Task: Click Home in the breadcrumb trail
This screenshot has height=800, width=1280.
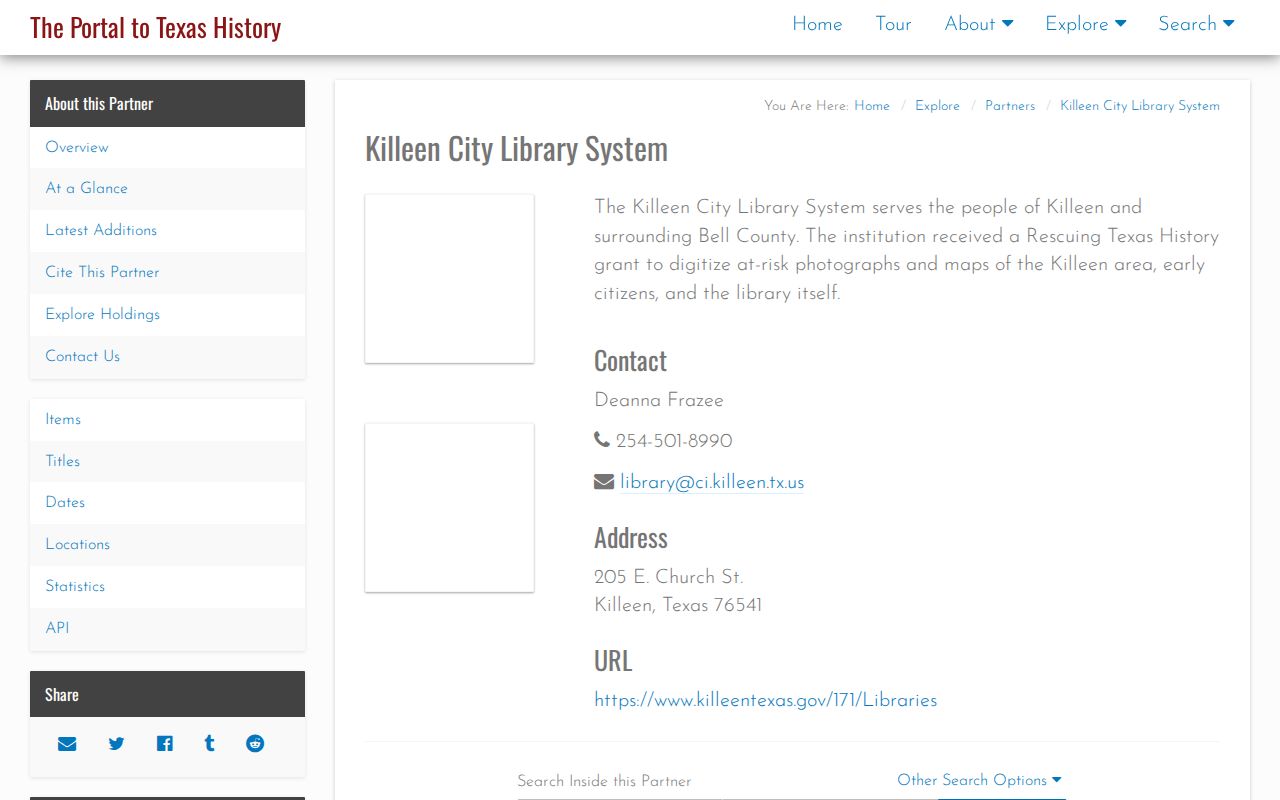Action: 872,106
